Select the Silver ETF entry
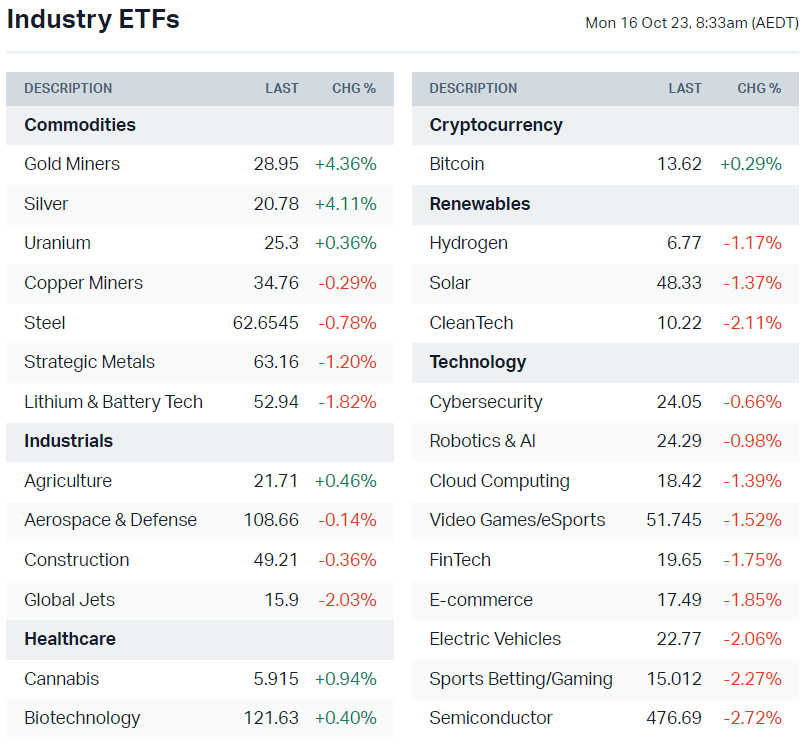This screenshot has width=809, height=742. click(46, 204)
